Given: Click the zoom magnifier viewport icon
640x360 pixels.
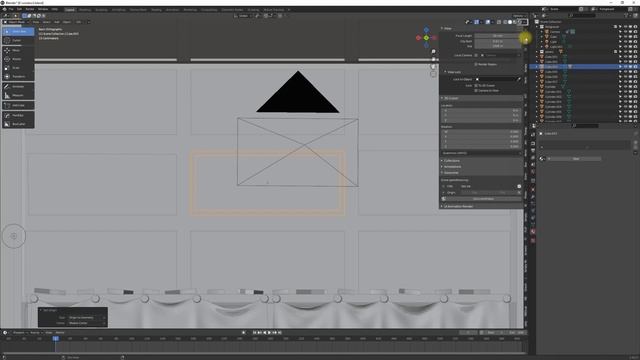Looking at the screenshot, I should point(433,52).
